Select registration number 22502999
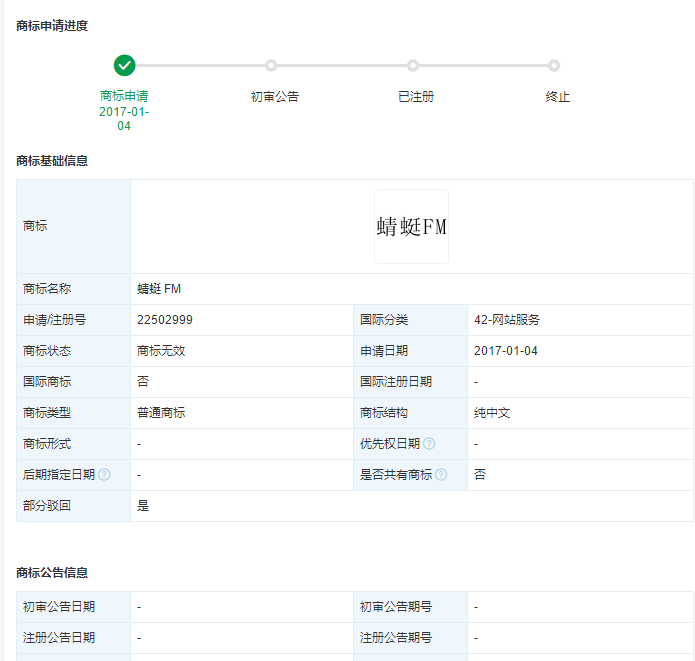 tap(165, 320)
